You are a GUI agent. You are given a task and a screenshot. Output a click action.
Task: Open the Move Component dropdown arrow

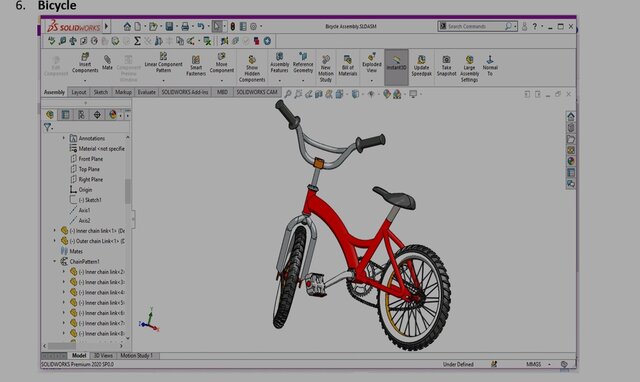click(x=222, y=80)
